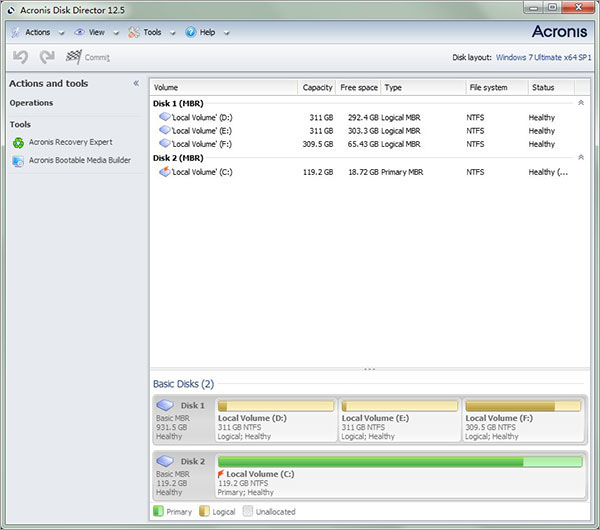
Task: Click Disk 2 icon in Basic Disks
Action: (165, 461)
